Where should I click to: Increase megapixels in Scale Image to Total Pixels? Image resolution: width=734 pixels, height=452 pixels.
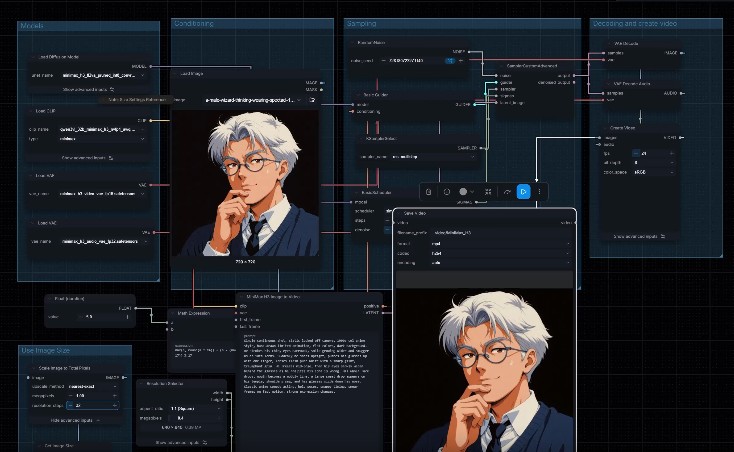(x=115, y=396)
